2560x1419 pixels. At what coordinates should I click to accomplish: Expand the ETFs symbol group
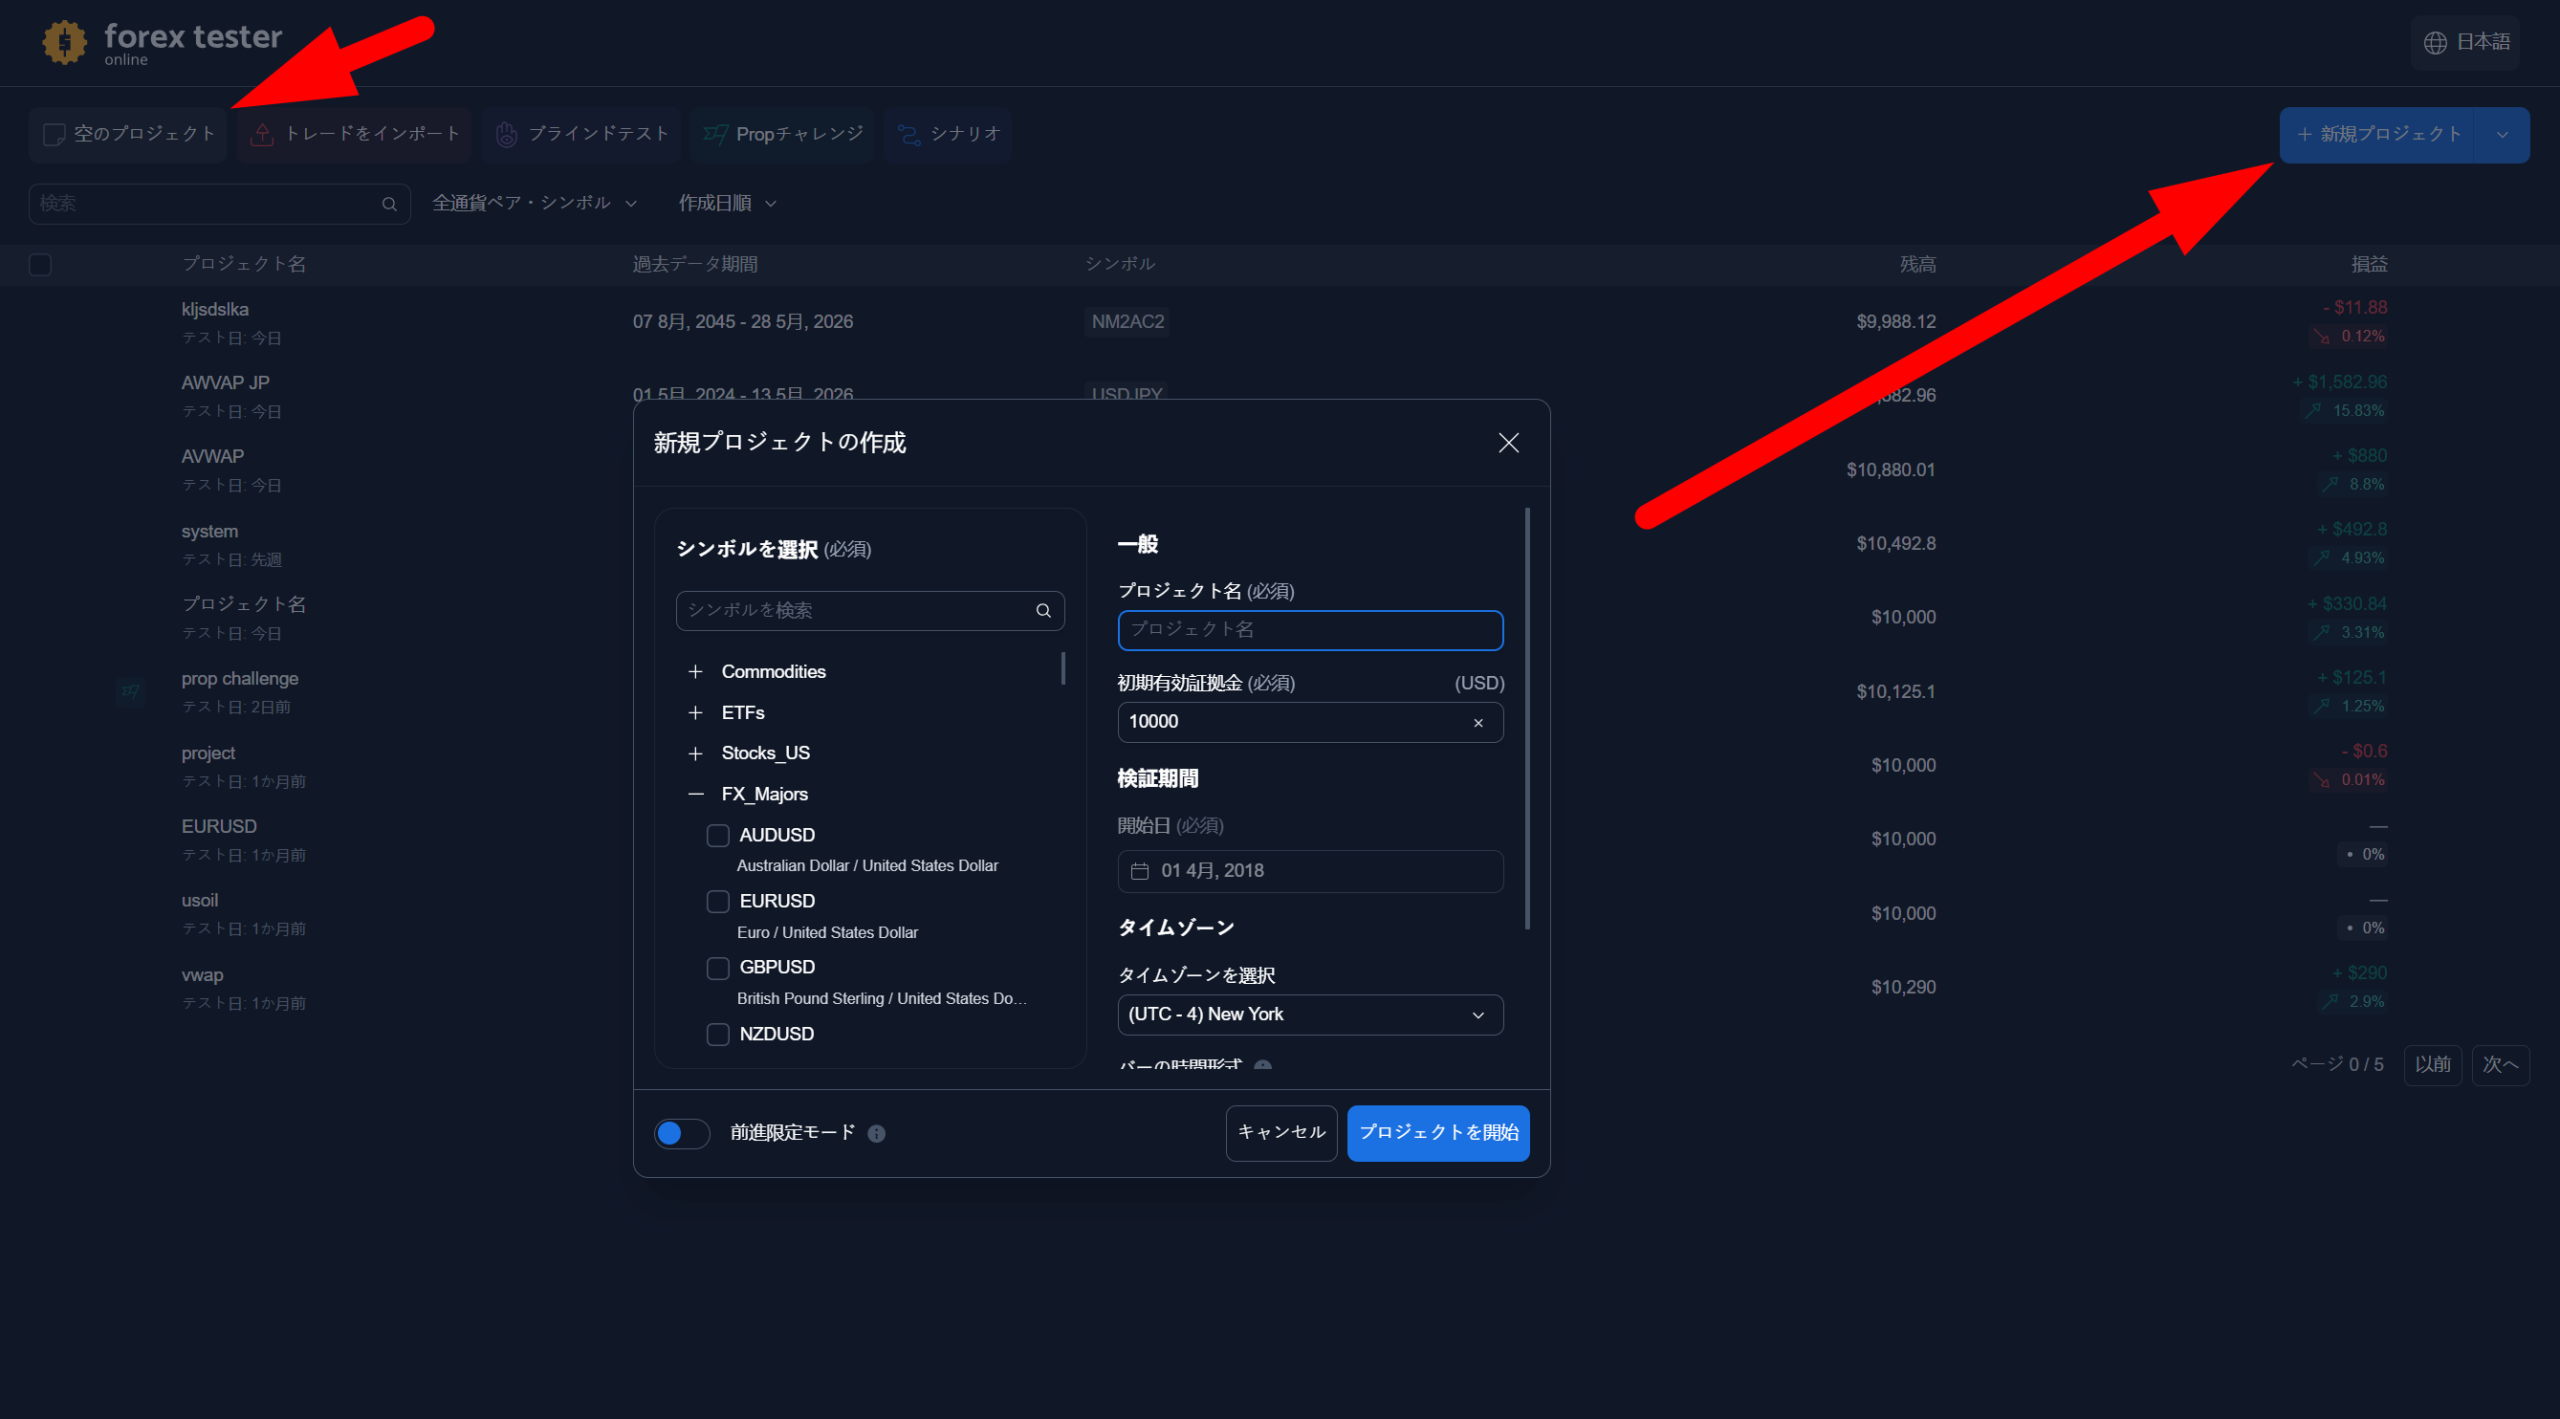click(x=695, y=713)
